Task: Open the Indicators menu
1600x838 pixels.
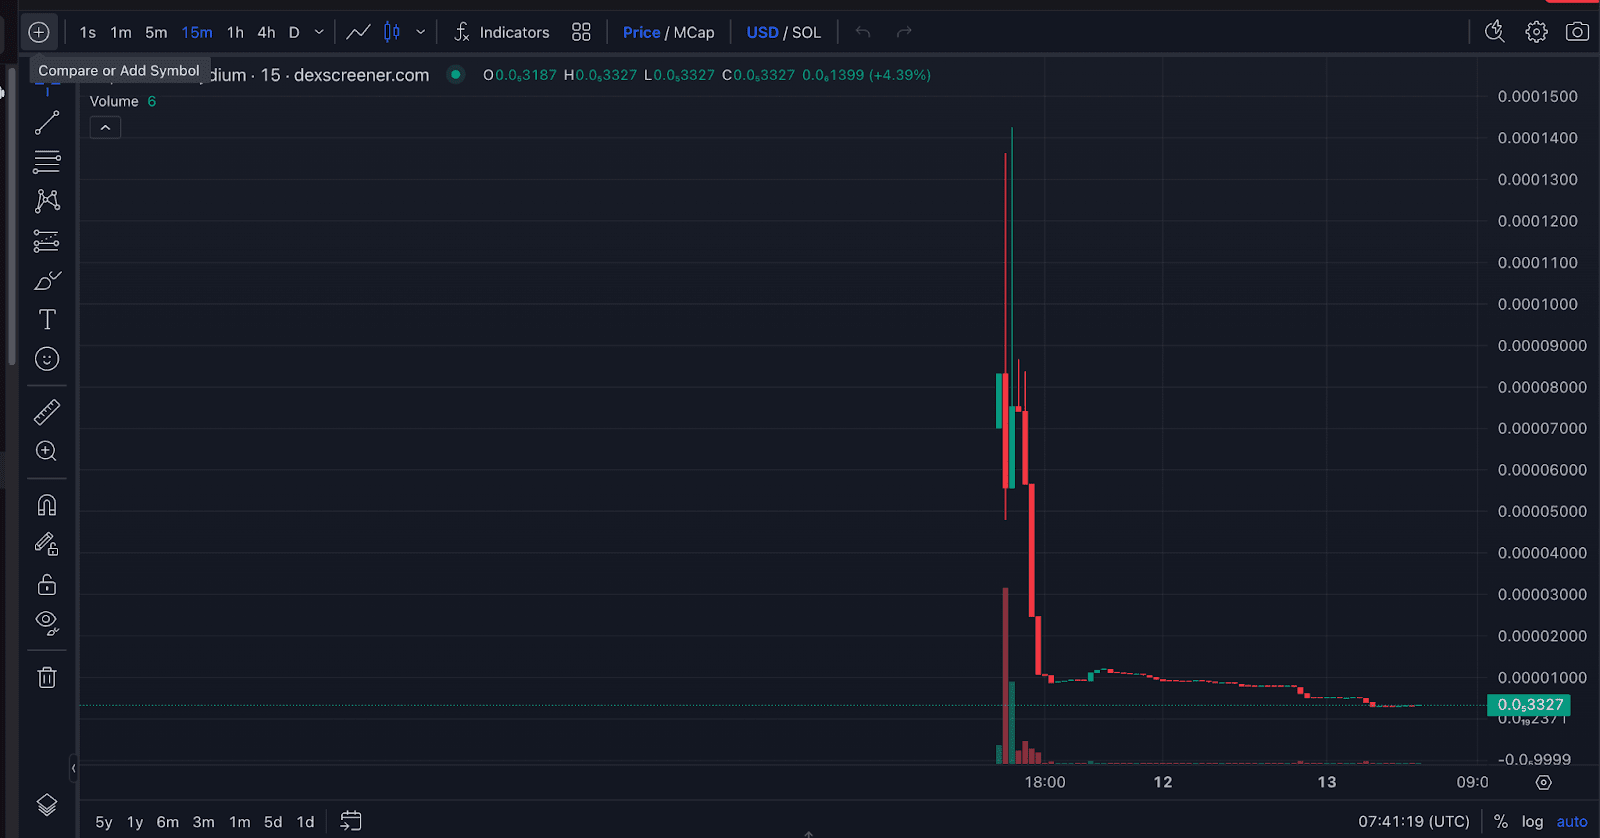Action: (x=502, y=32)
